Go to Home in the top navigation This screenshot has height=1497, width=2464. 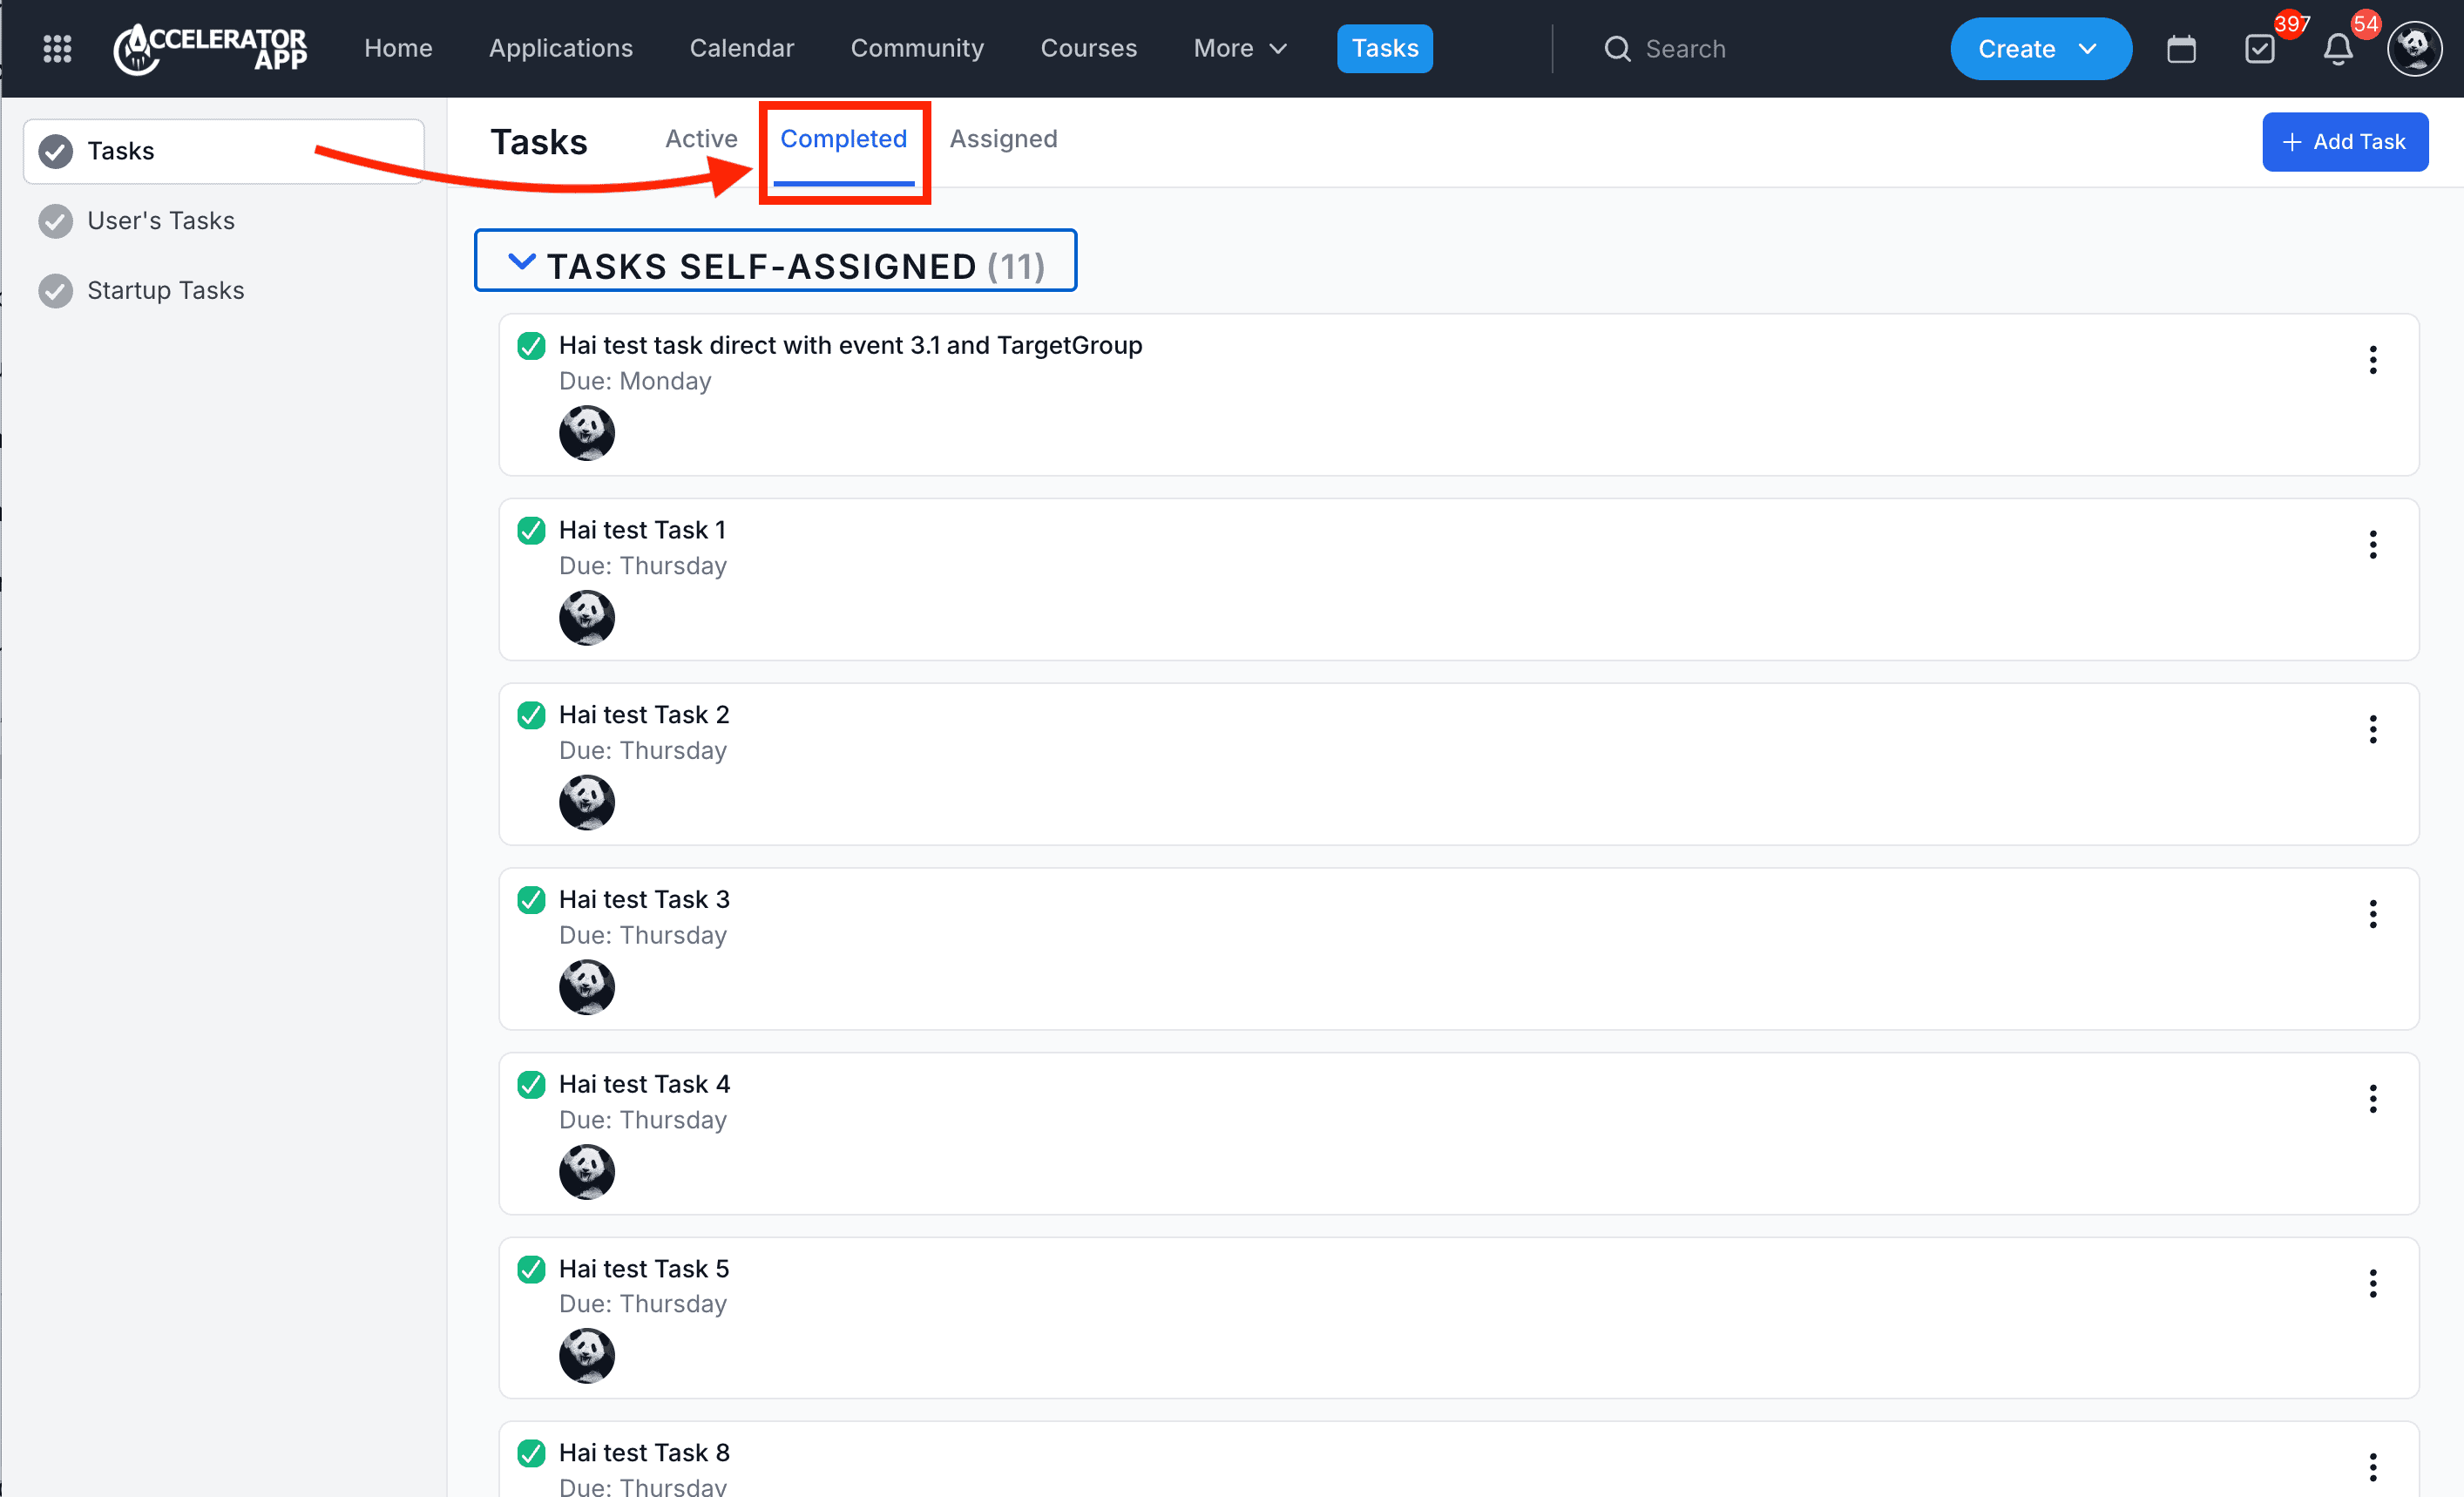[398, 48]
